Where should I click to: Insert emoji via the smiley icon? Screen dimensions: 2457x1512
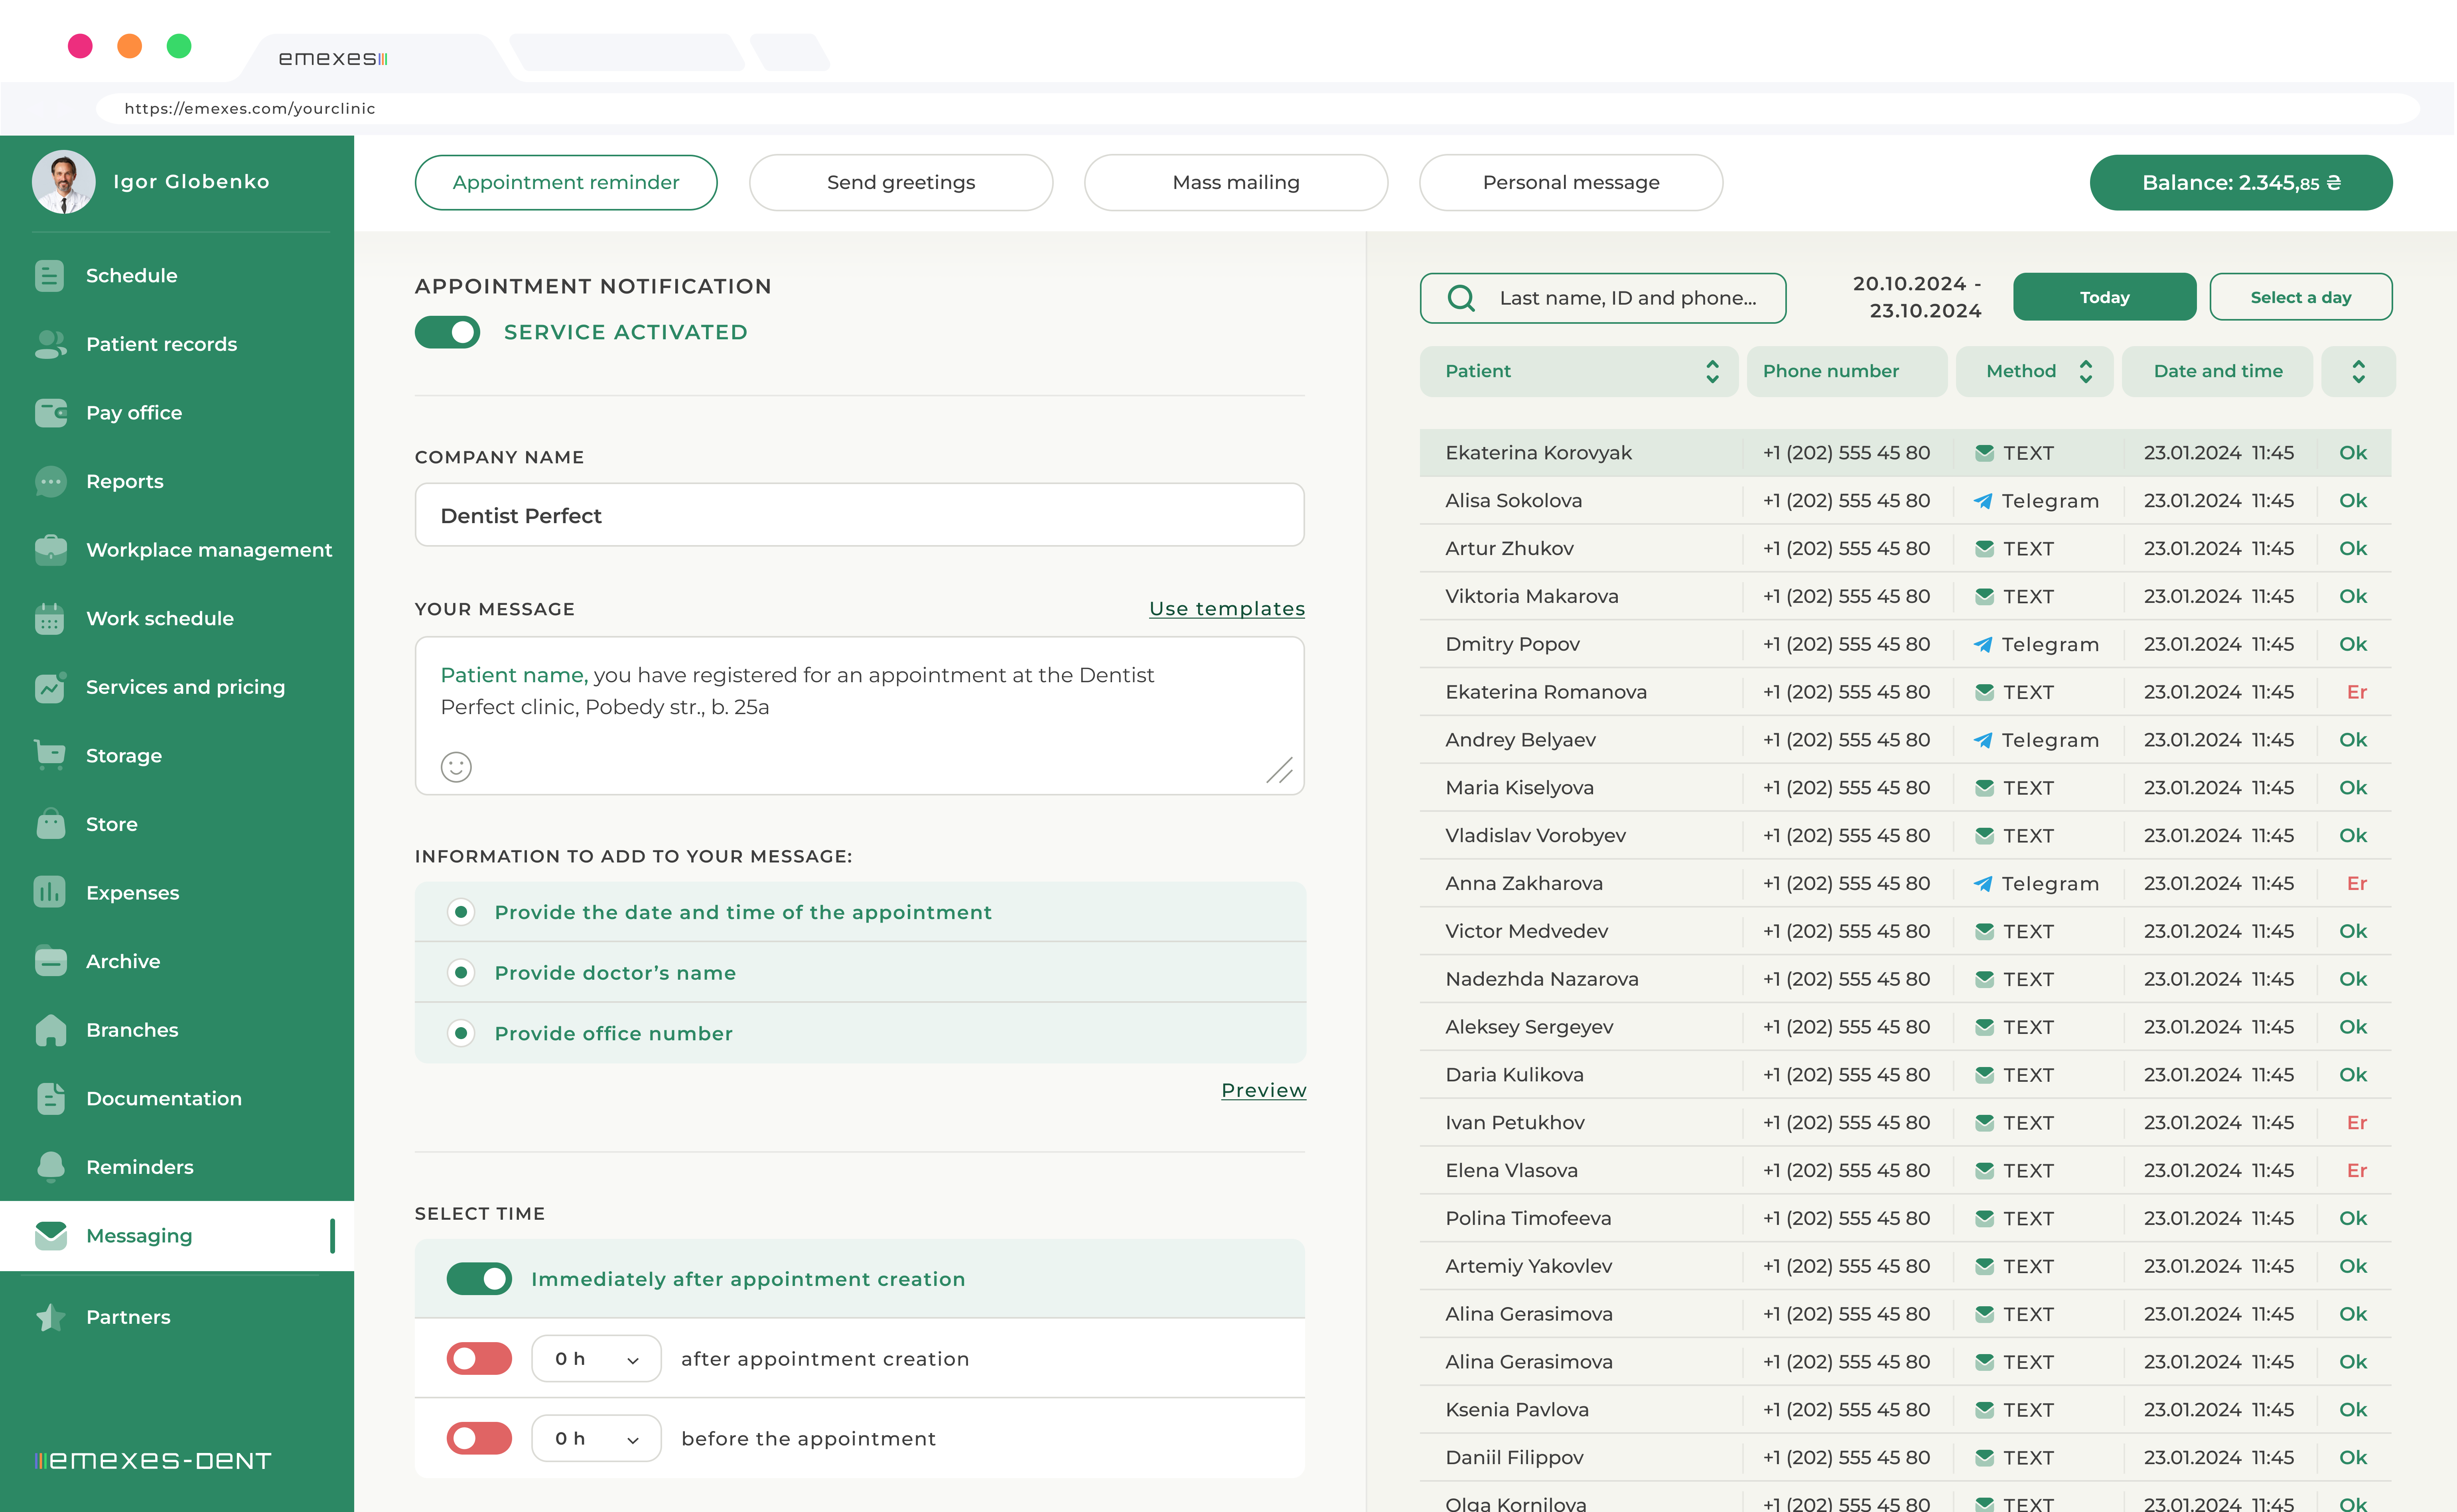point(456,767)
